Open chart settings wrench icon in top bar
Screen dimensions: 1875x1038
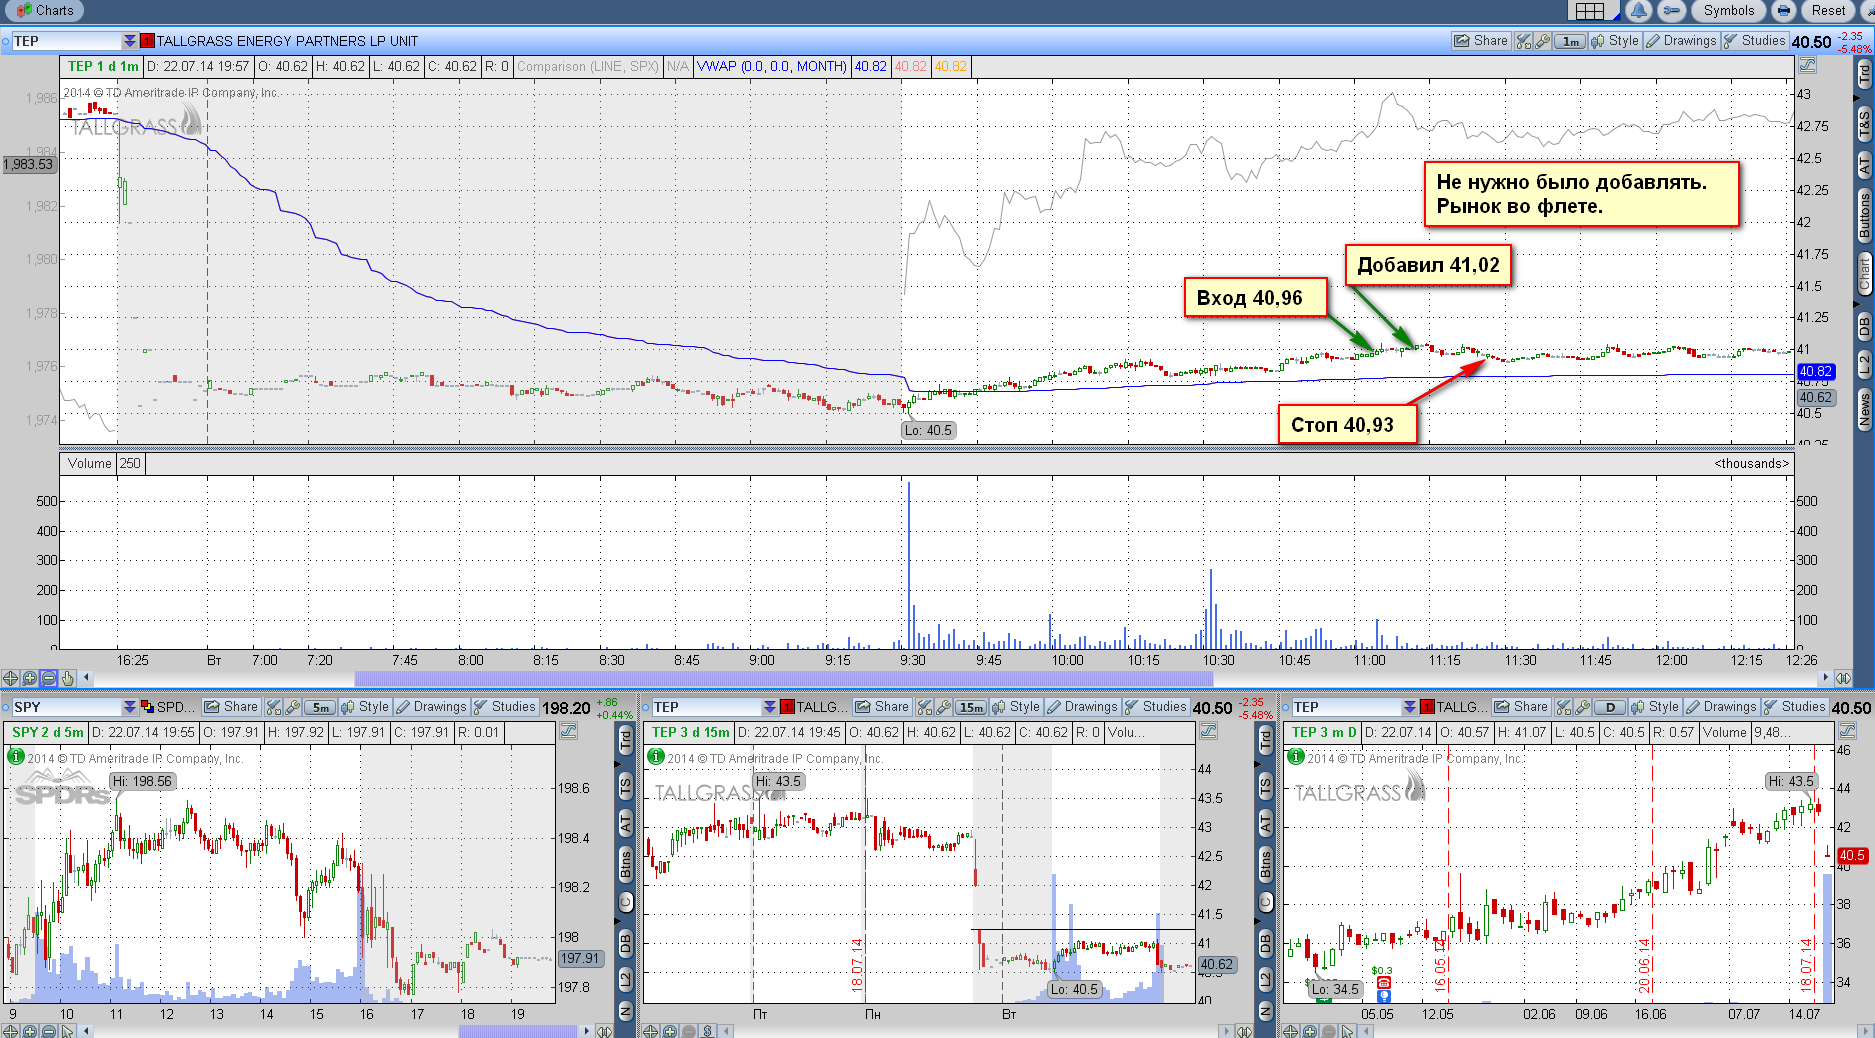click(x=1671, y=11)
